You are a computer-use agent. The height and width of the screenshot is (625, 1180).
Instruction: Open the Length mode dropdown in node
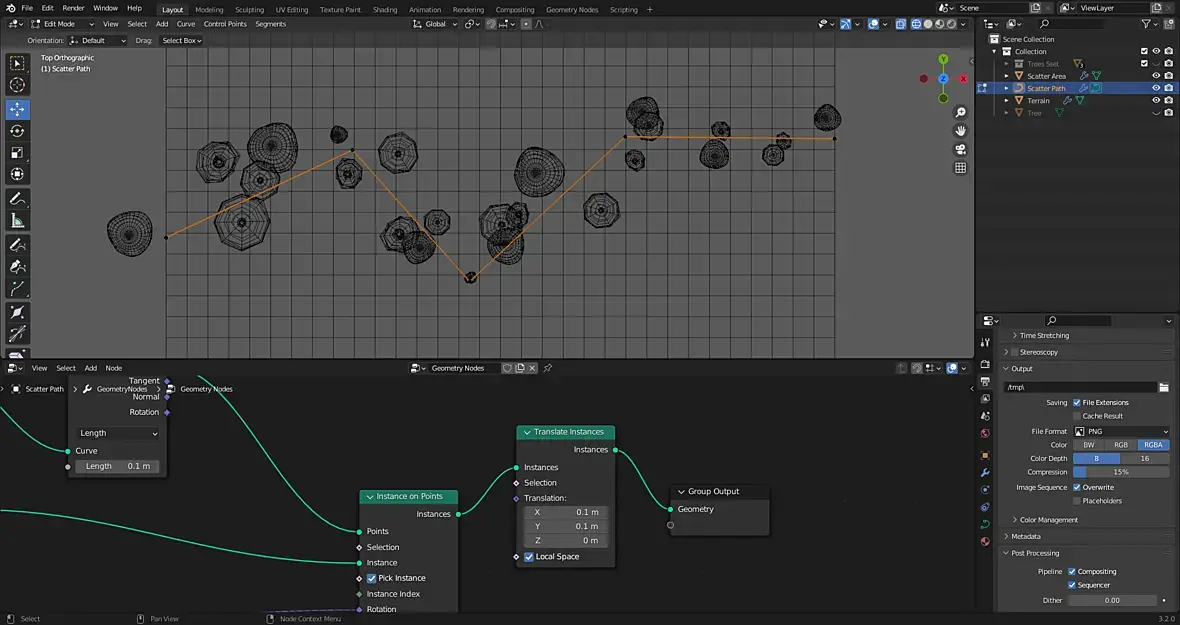(118, 433)
